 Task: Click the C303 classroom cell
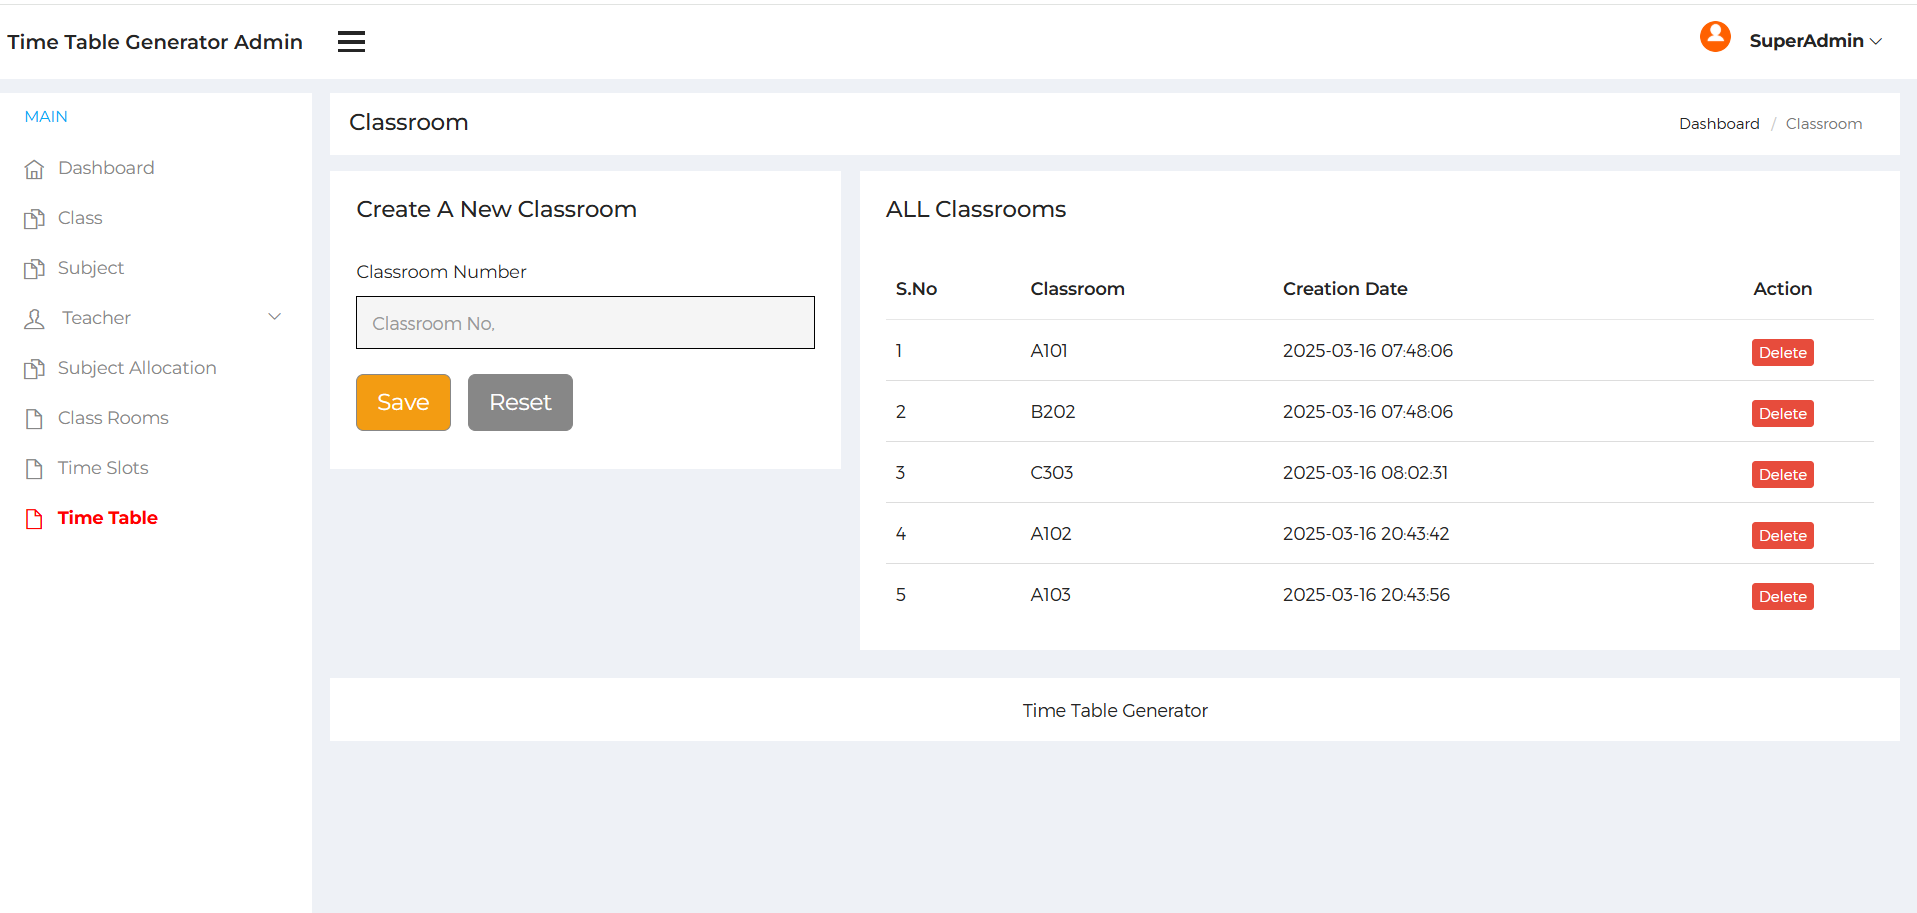[x=1052, y=473]
